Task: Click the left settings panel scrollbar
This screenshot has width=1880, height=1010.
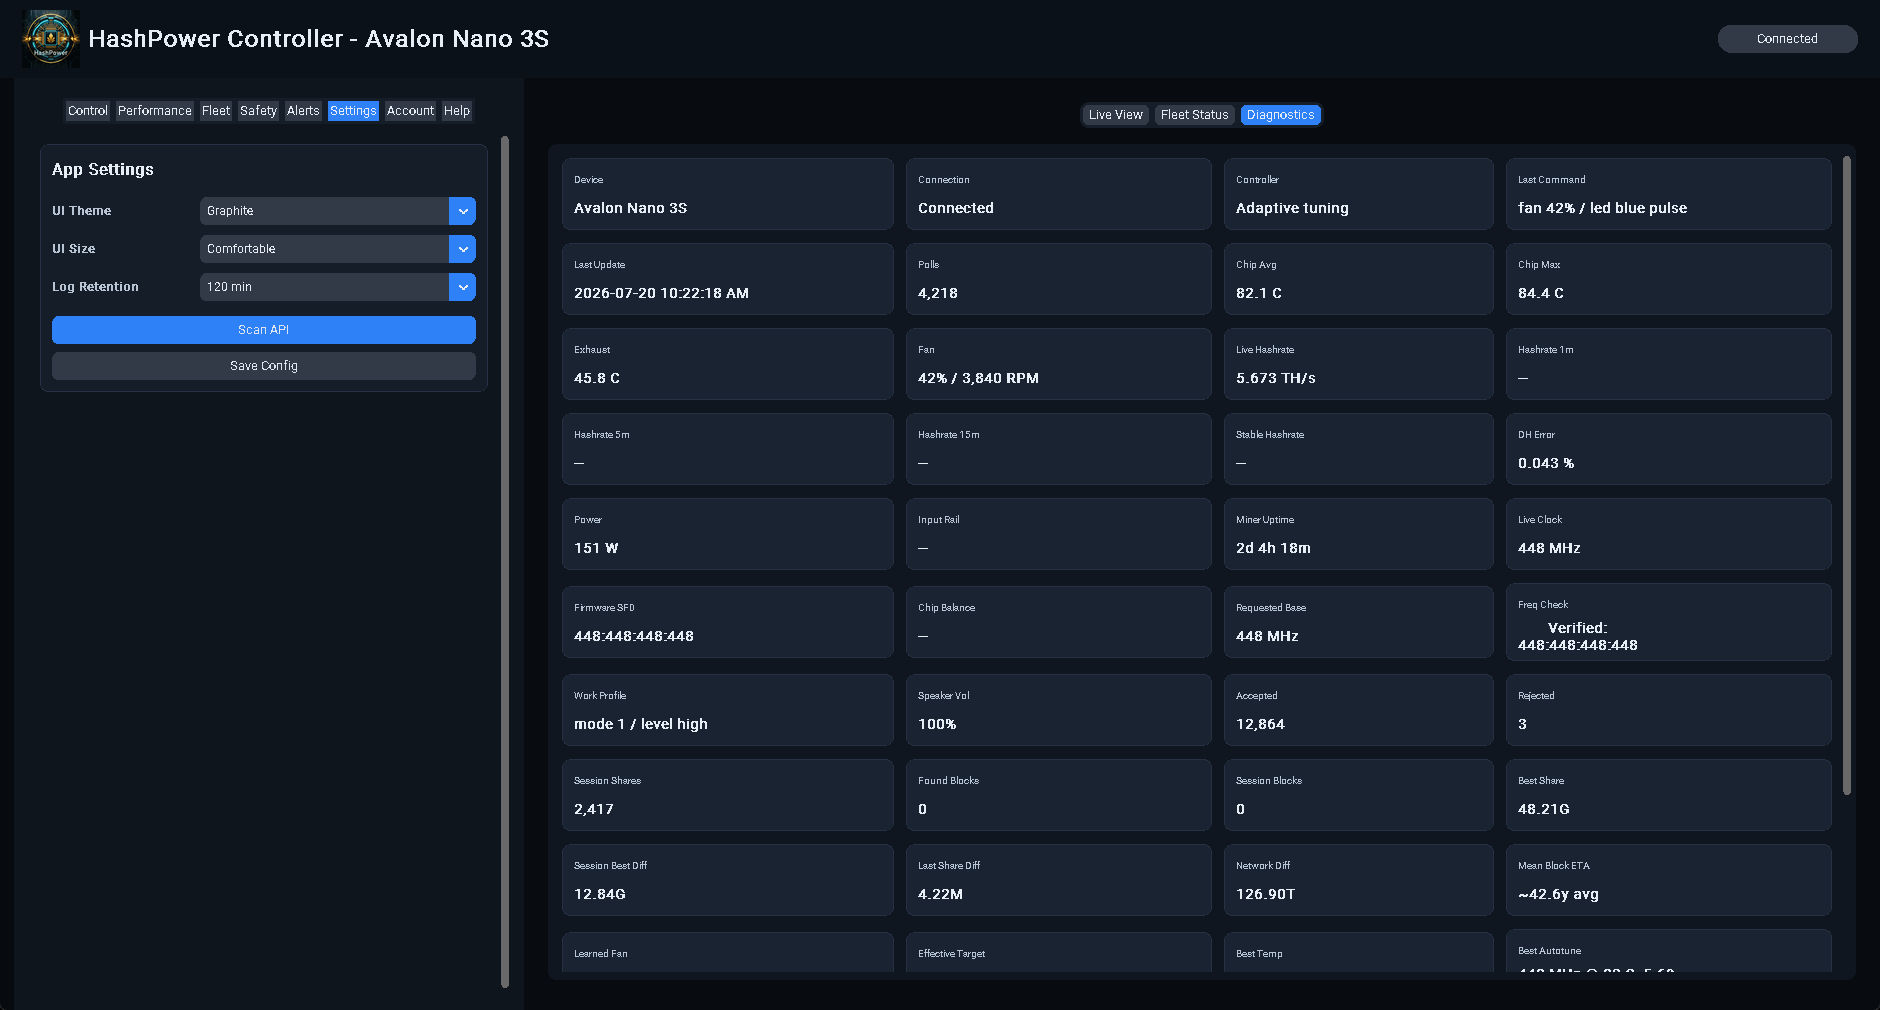Action: coord(505,560)
